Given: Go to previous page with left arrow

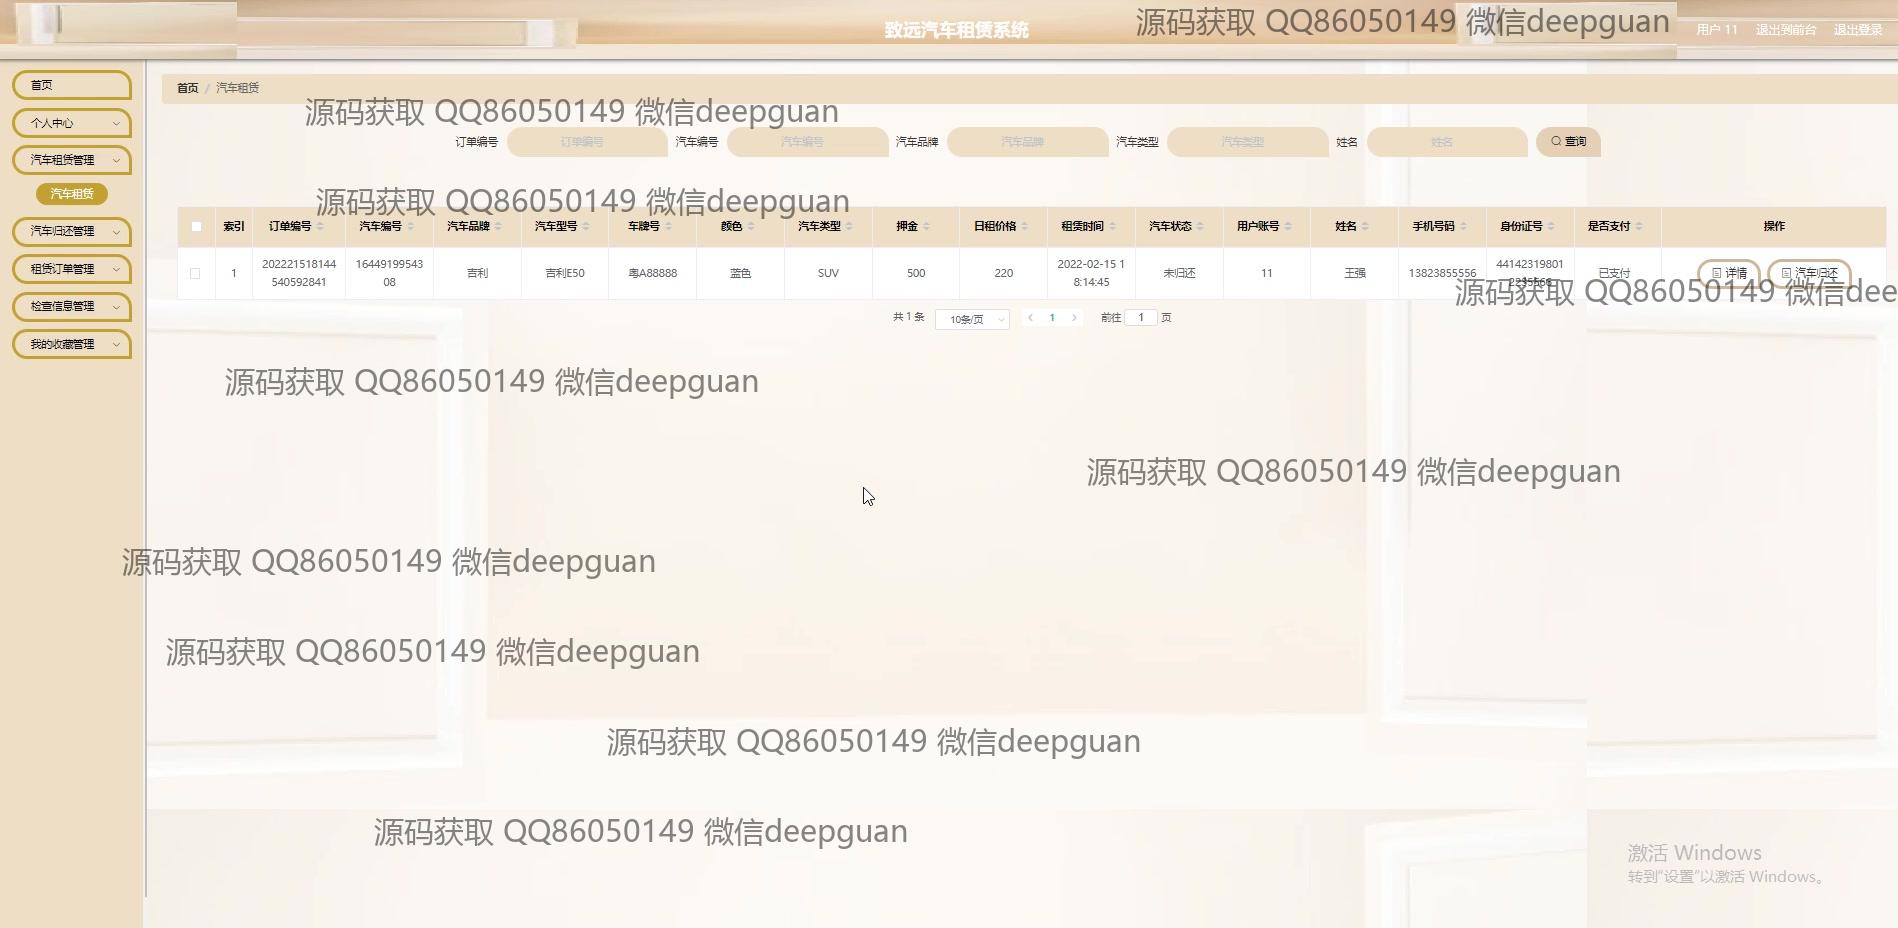Looking at the screenshot, I should [x=1030, y=318].
